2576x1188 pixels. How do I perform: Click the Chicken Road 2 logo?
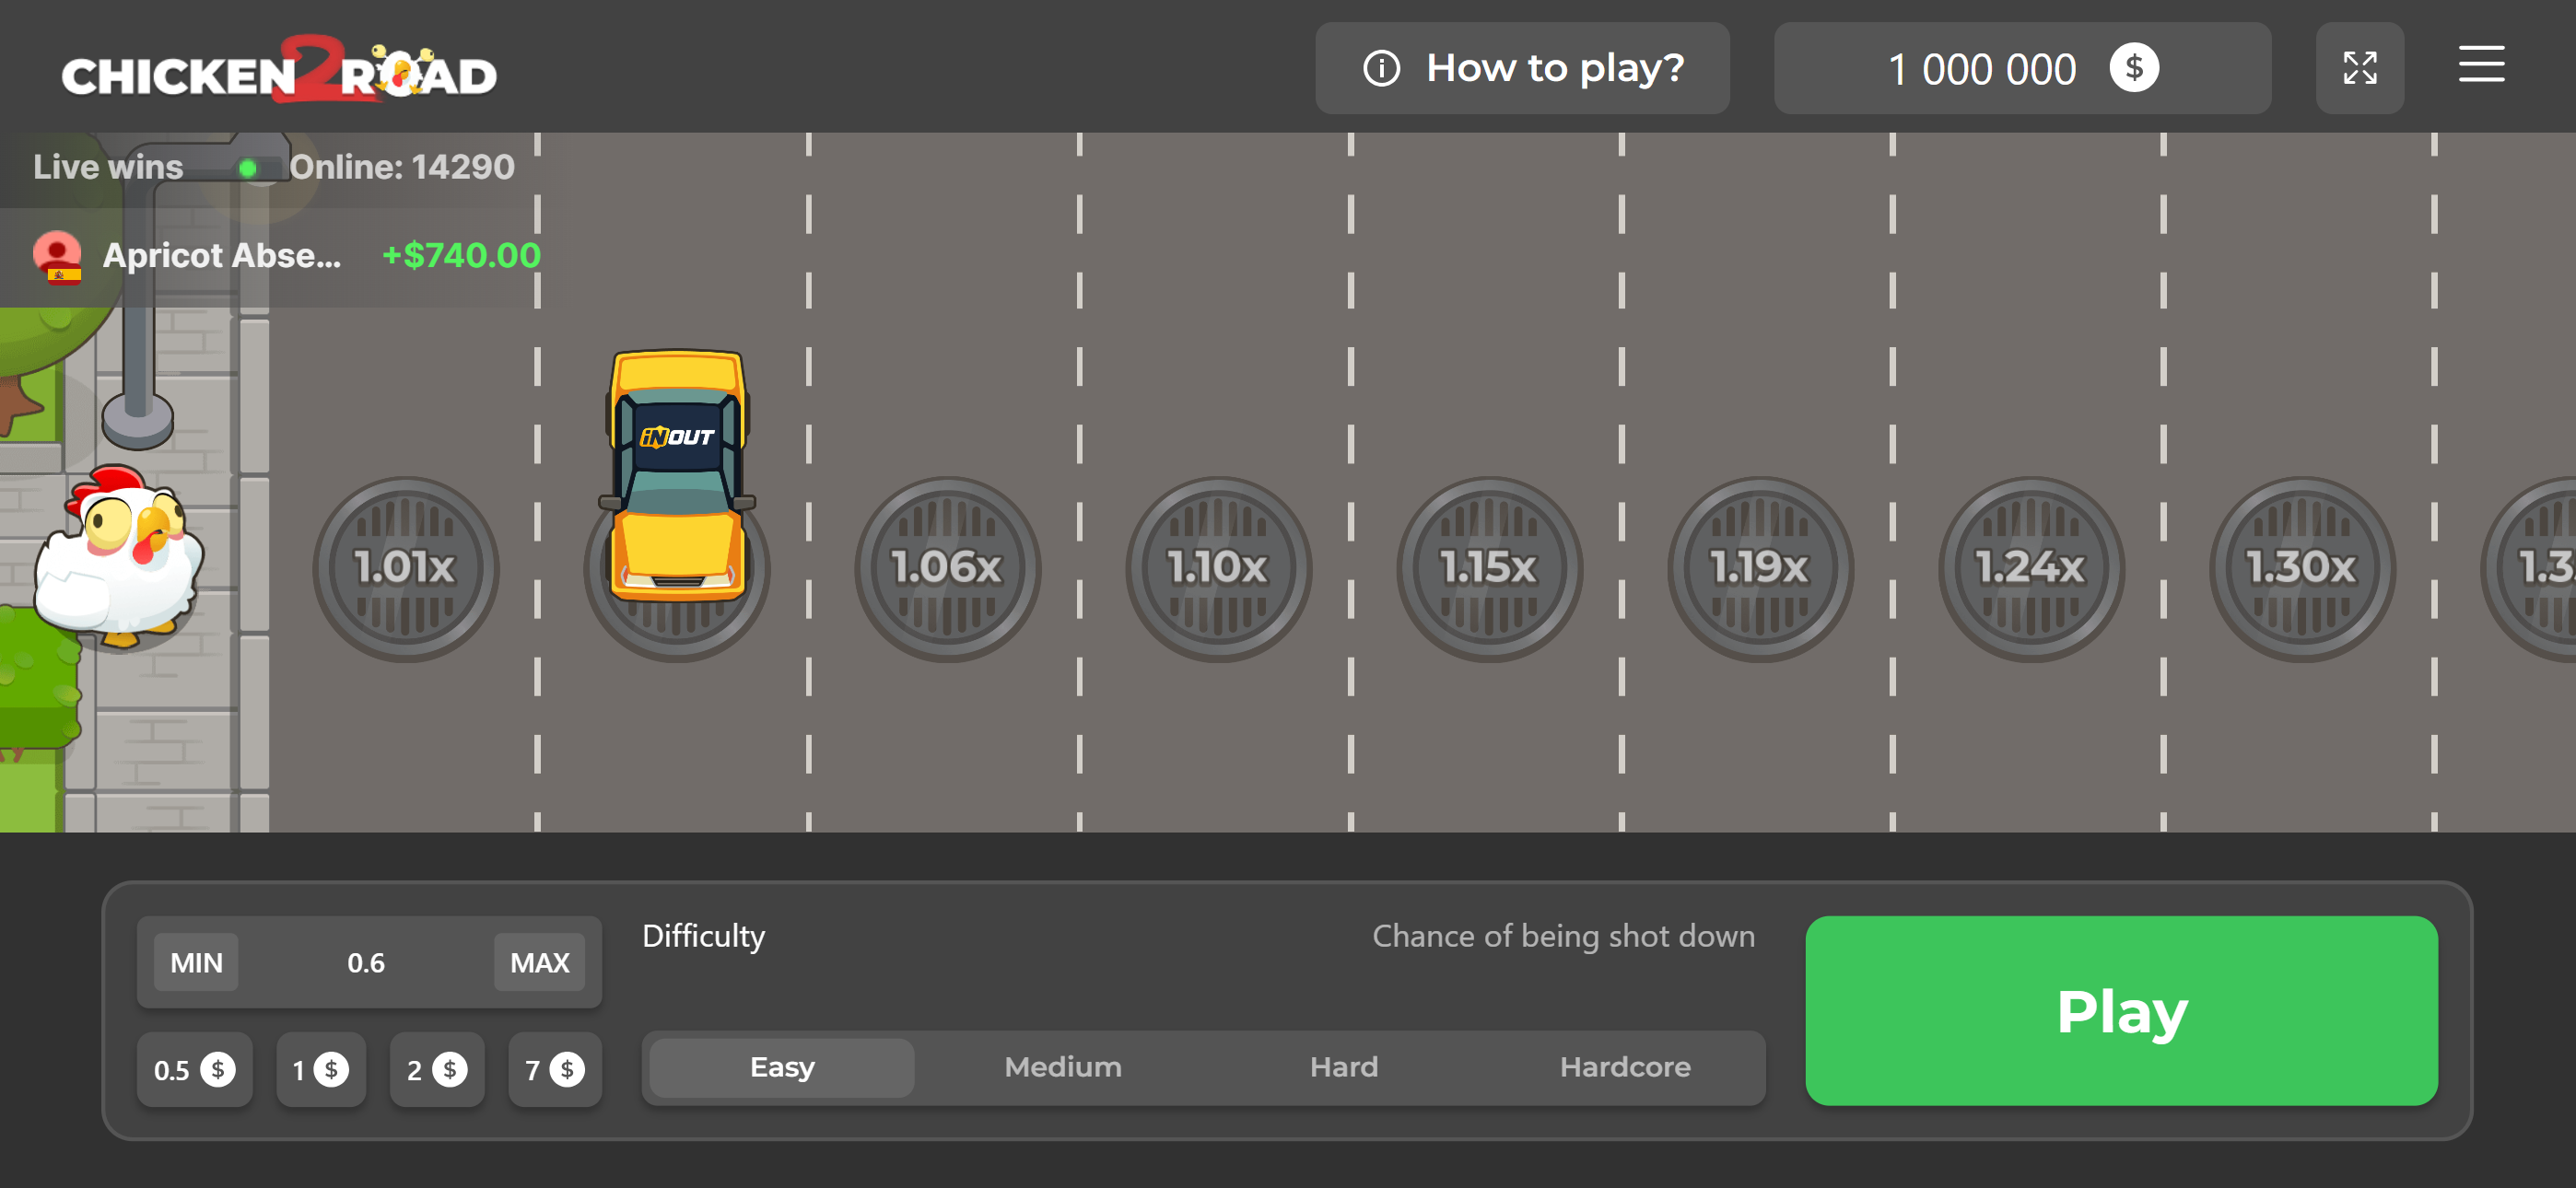tap(279, 72)
